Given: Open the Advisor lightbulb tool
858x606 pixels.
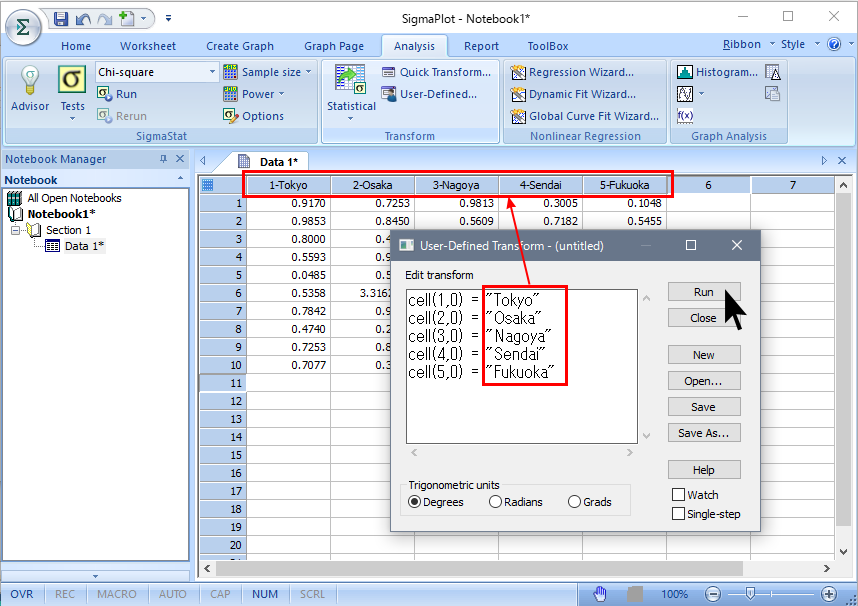Looking at the screenshot, I should click(30, 89).
